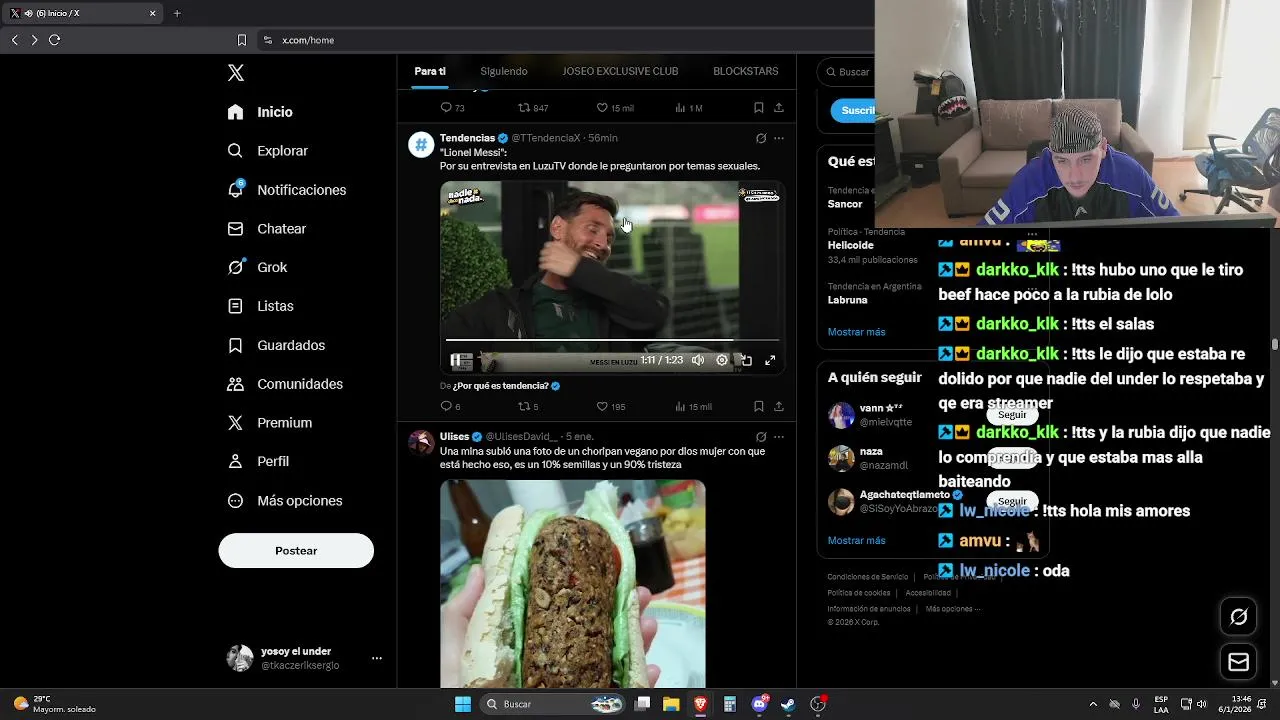The image size is (1280, 720).
Task: Open the BLOCKSTARS tab
Action: pyautogui.click(x=746, y=71)
